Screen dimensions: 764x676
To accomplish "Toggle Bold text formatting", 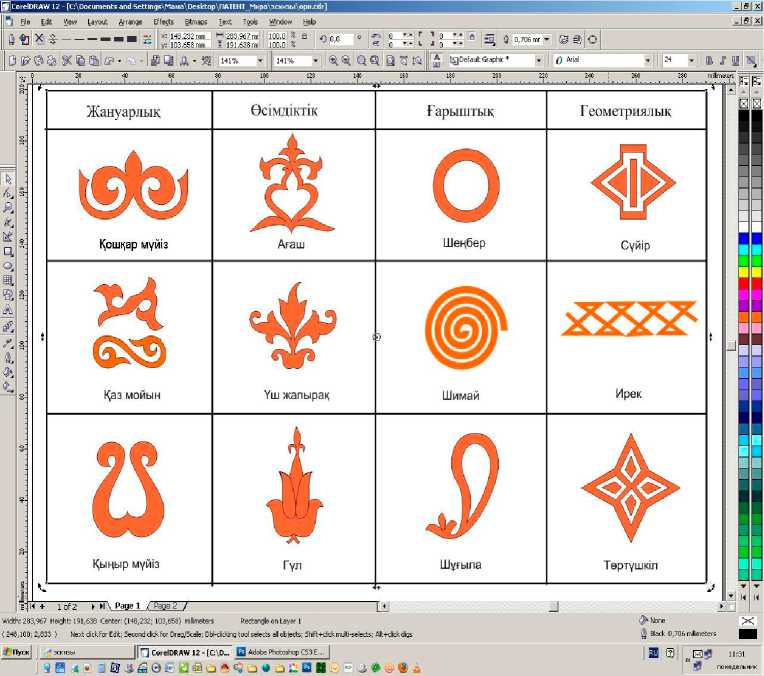I will click(x=709, y=60).
